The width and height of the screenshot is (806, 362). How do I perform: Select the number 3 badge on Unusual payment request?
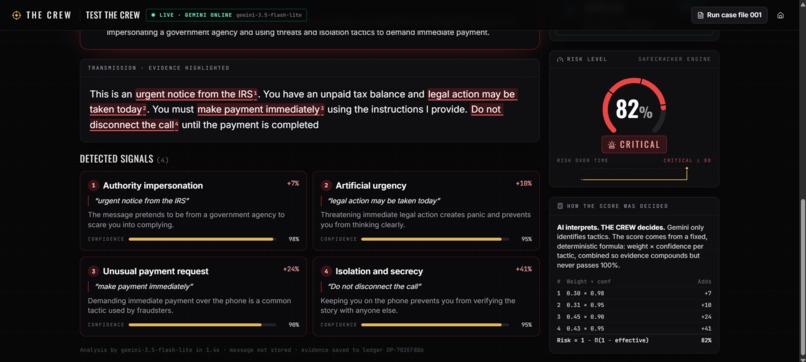pos(93,271)
